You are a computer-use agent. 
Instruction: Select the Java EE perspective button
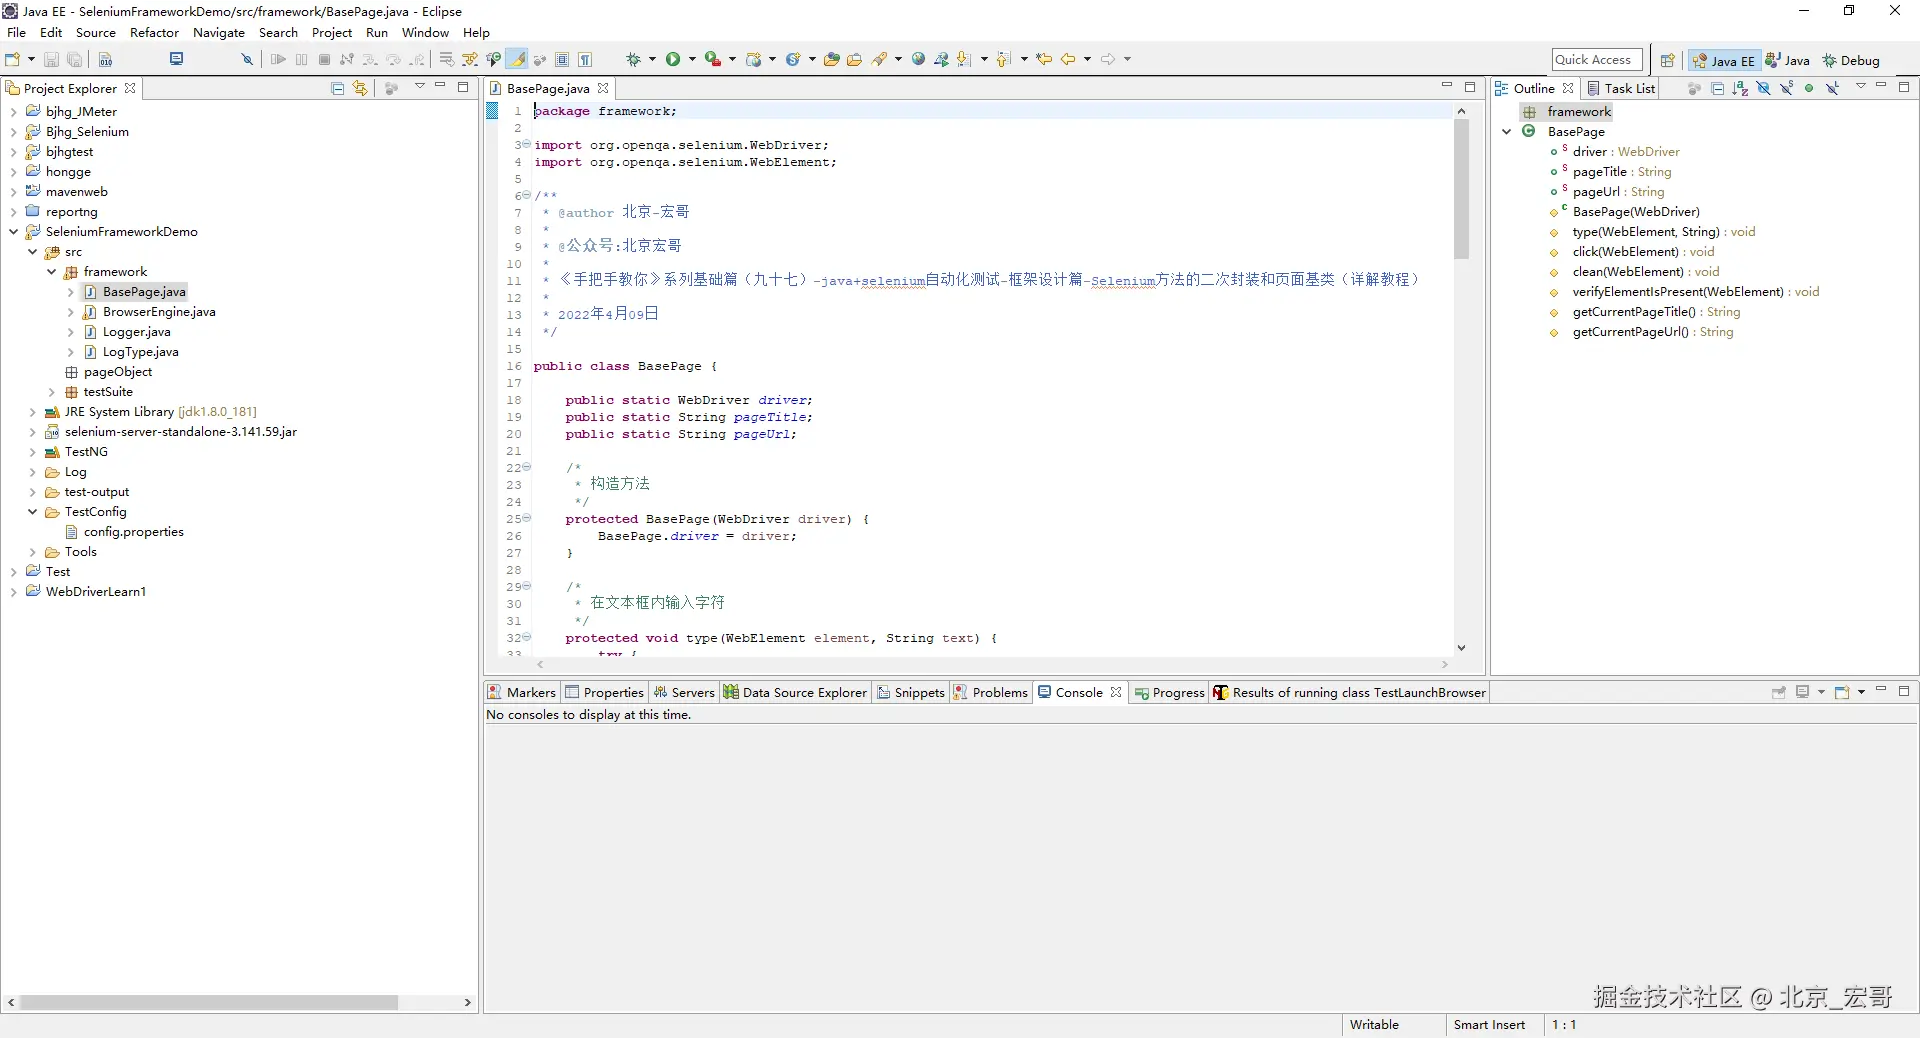[1723, 61]
